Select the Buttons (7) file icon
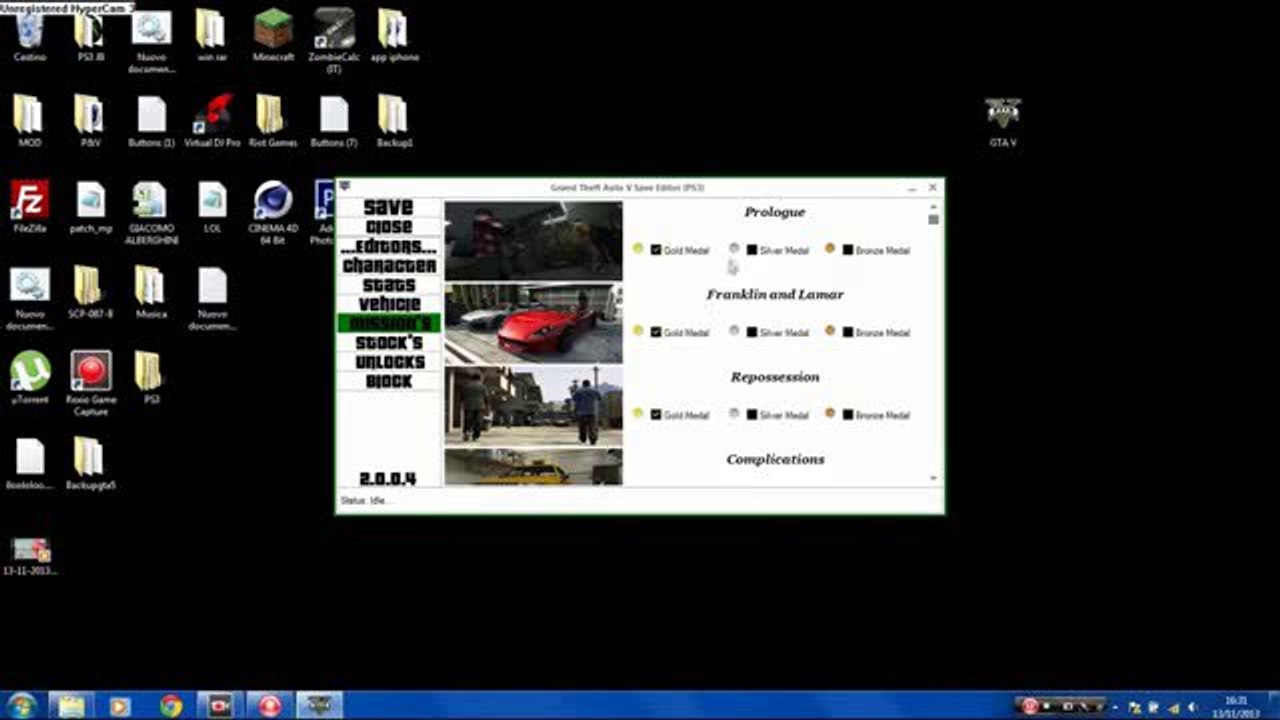Image resolution: width=1280 pixels, height=720 pixels. pos(334,121)
